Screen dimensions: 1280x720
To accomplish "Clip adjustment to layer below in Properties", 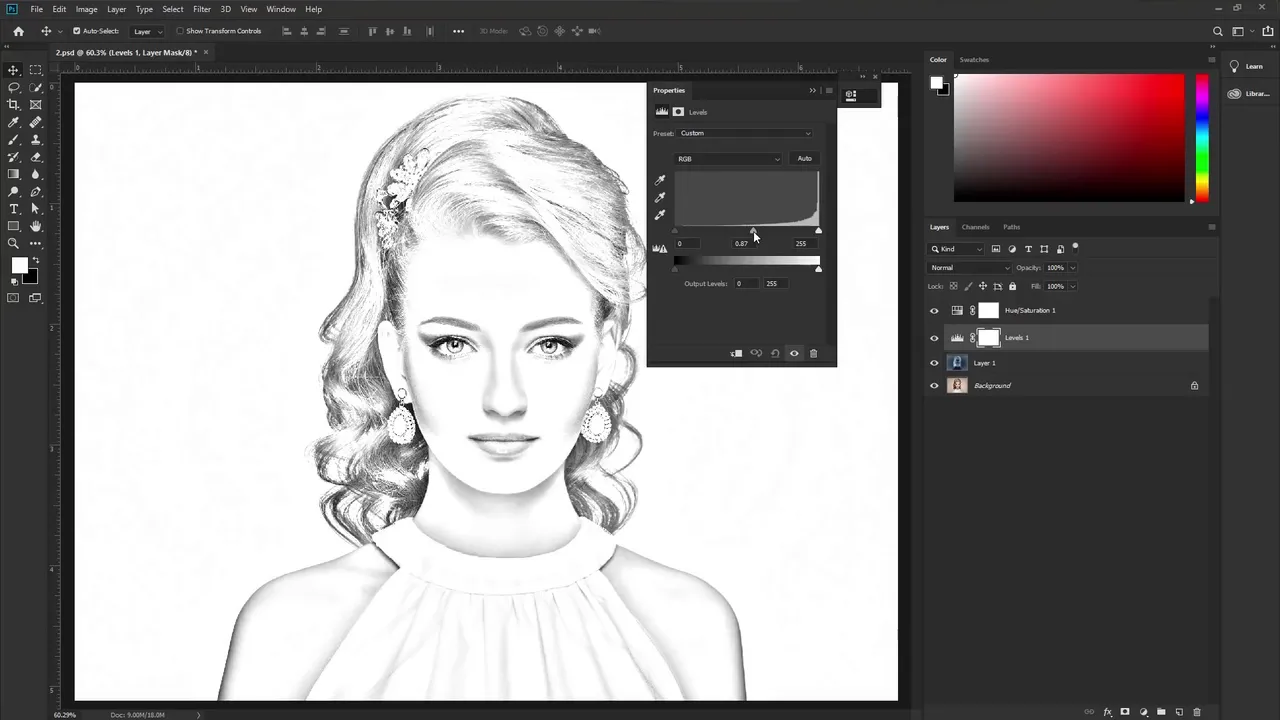I will [x=736, y=353].
